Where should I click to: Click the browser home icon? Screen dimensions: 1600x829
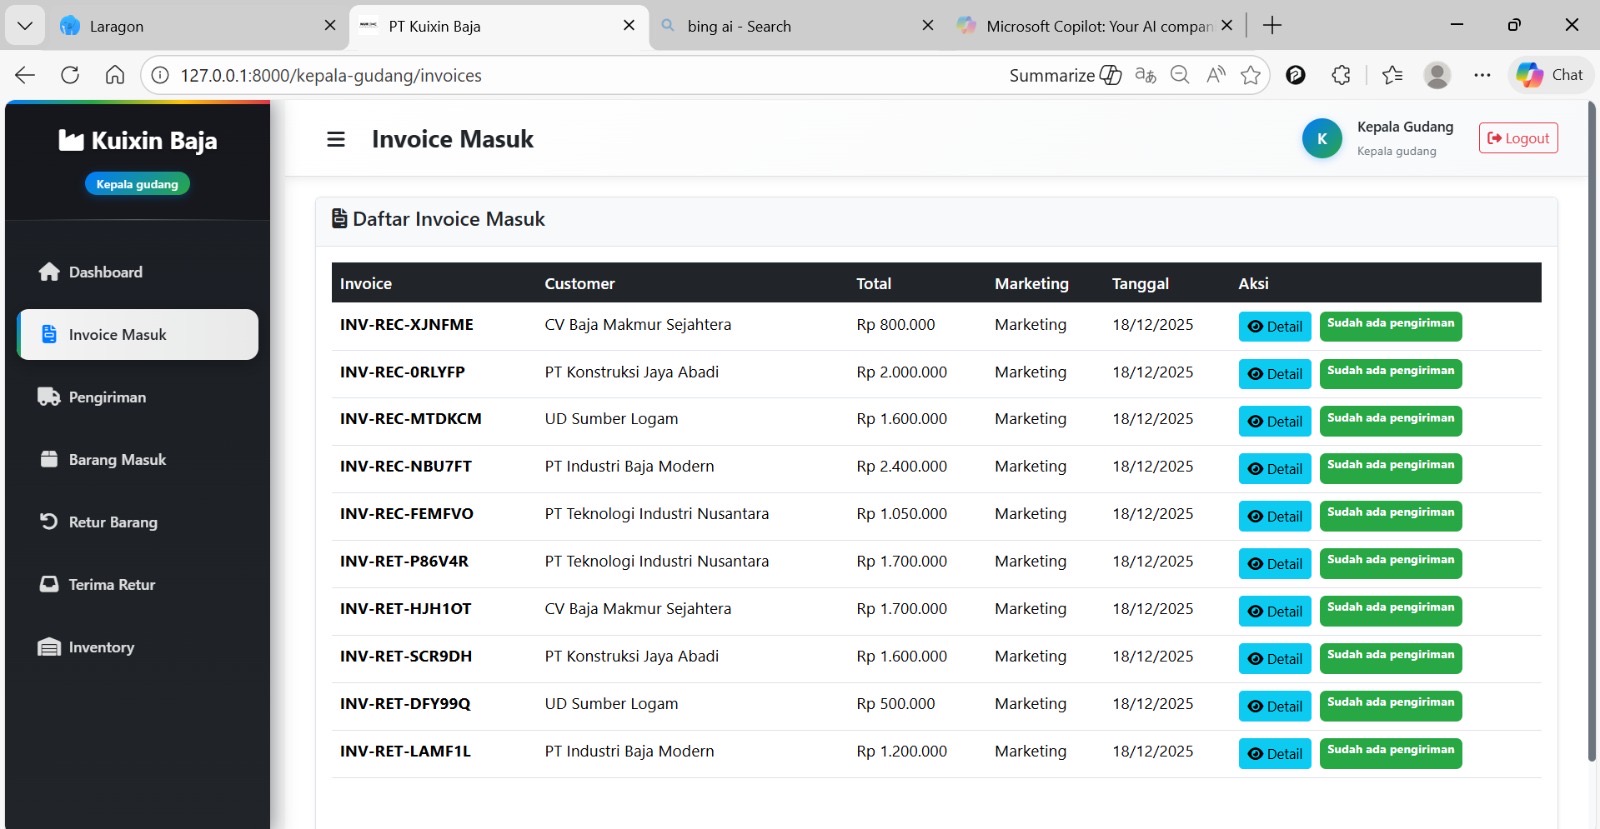[x=115, y=75]
